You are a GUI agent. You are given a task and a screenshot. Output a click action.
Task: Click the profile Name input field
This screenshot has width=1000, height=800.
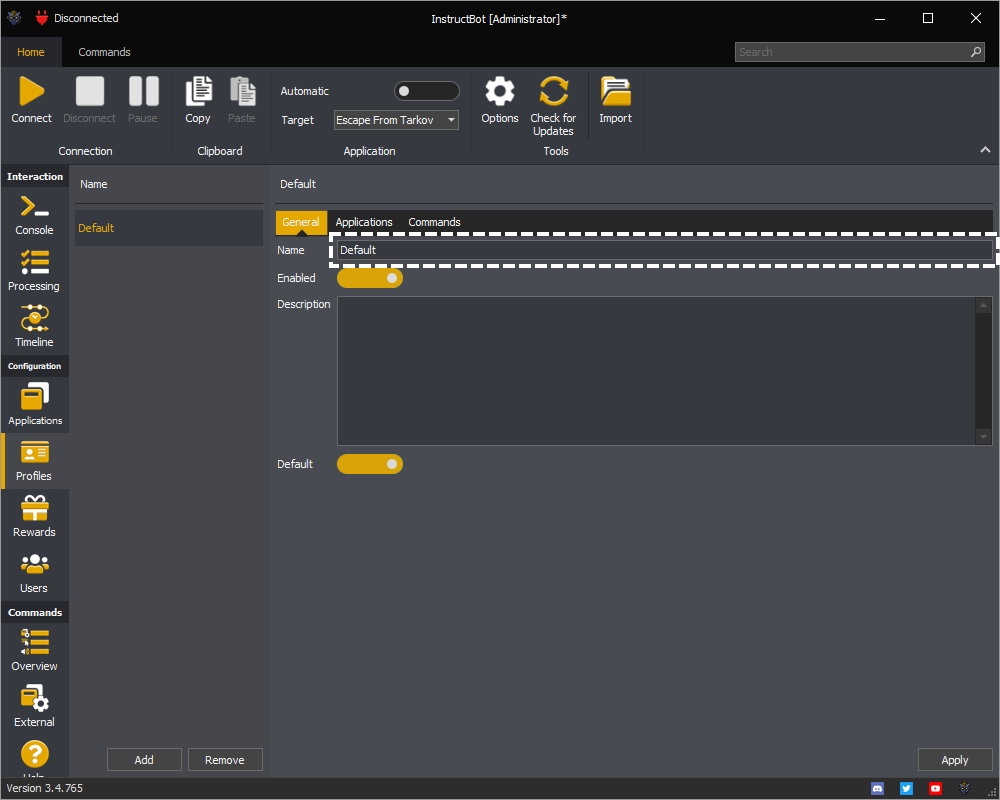coord(665,250)
